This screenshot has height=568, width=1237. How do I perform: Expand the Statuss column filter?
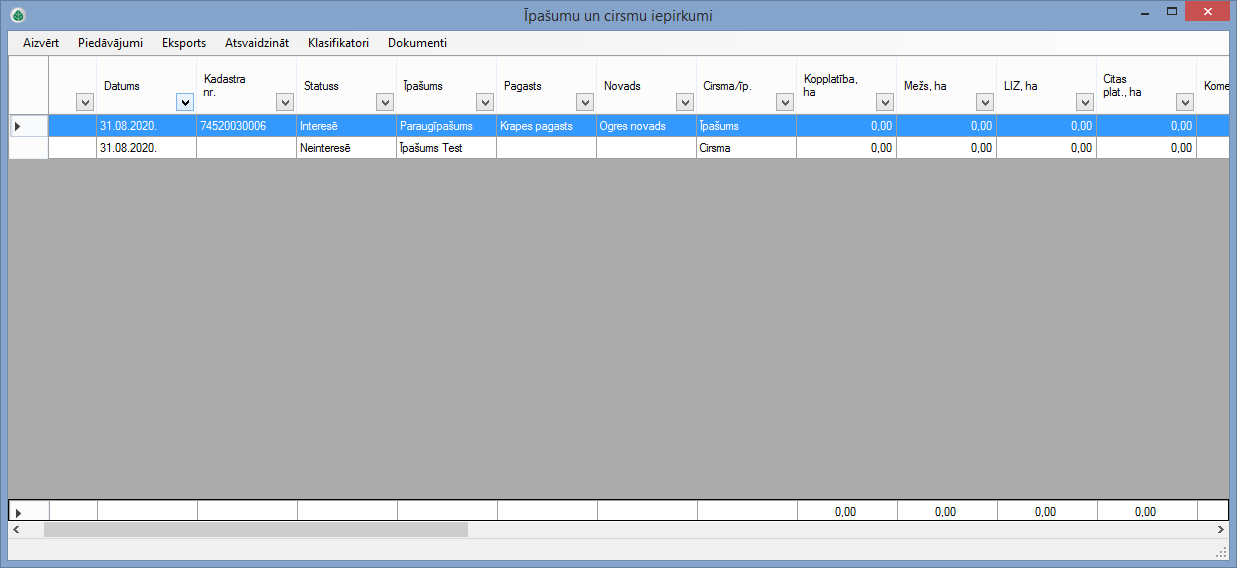pyautogui.click(x=385, y=102)
